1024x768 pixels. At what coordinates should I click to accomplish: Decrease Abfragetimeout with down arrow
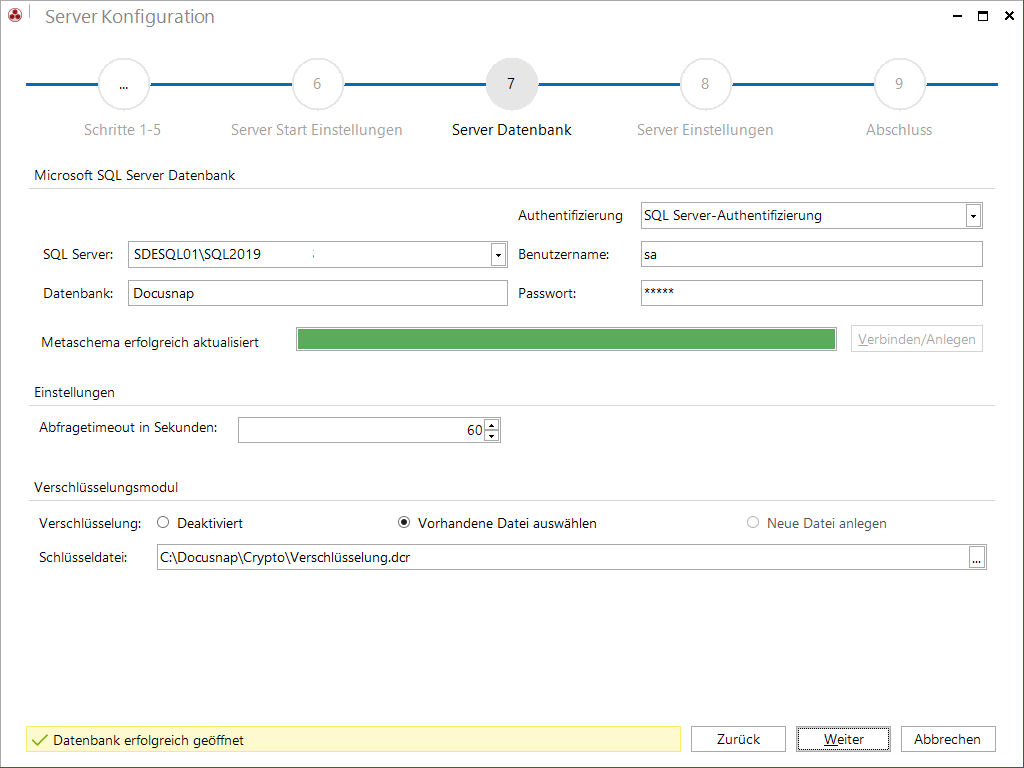pos(492,436)
